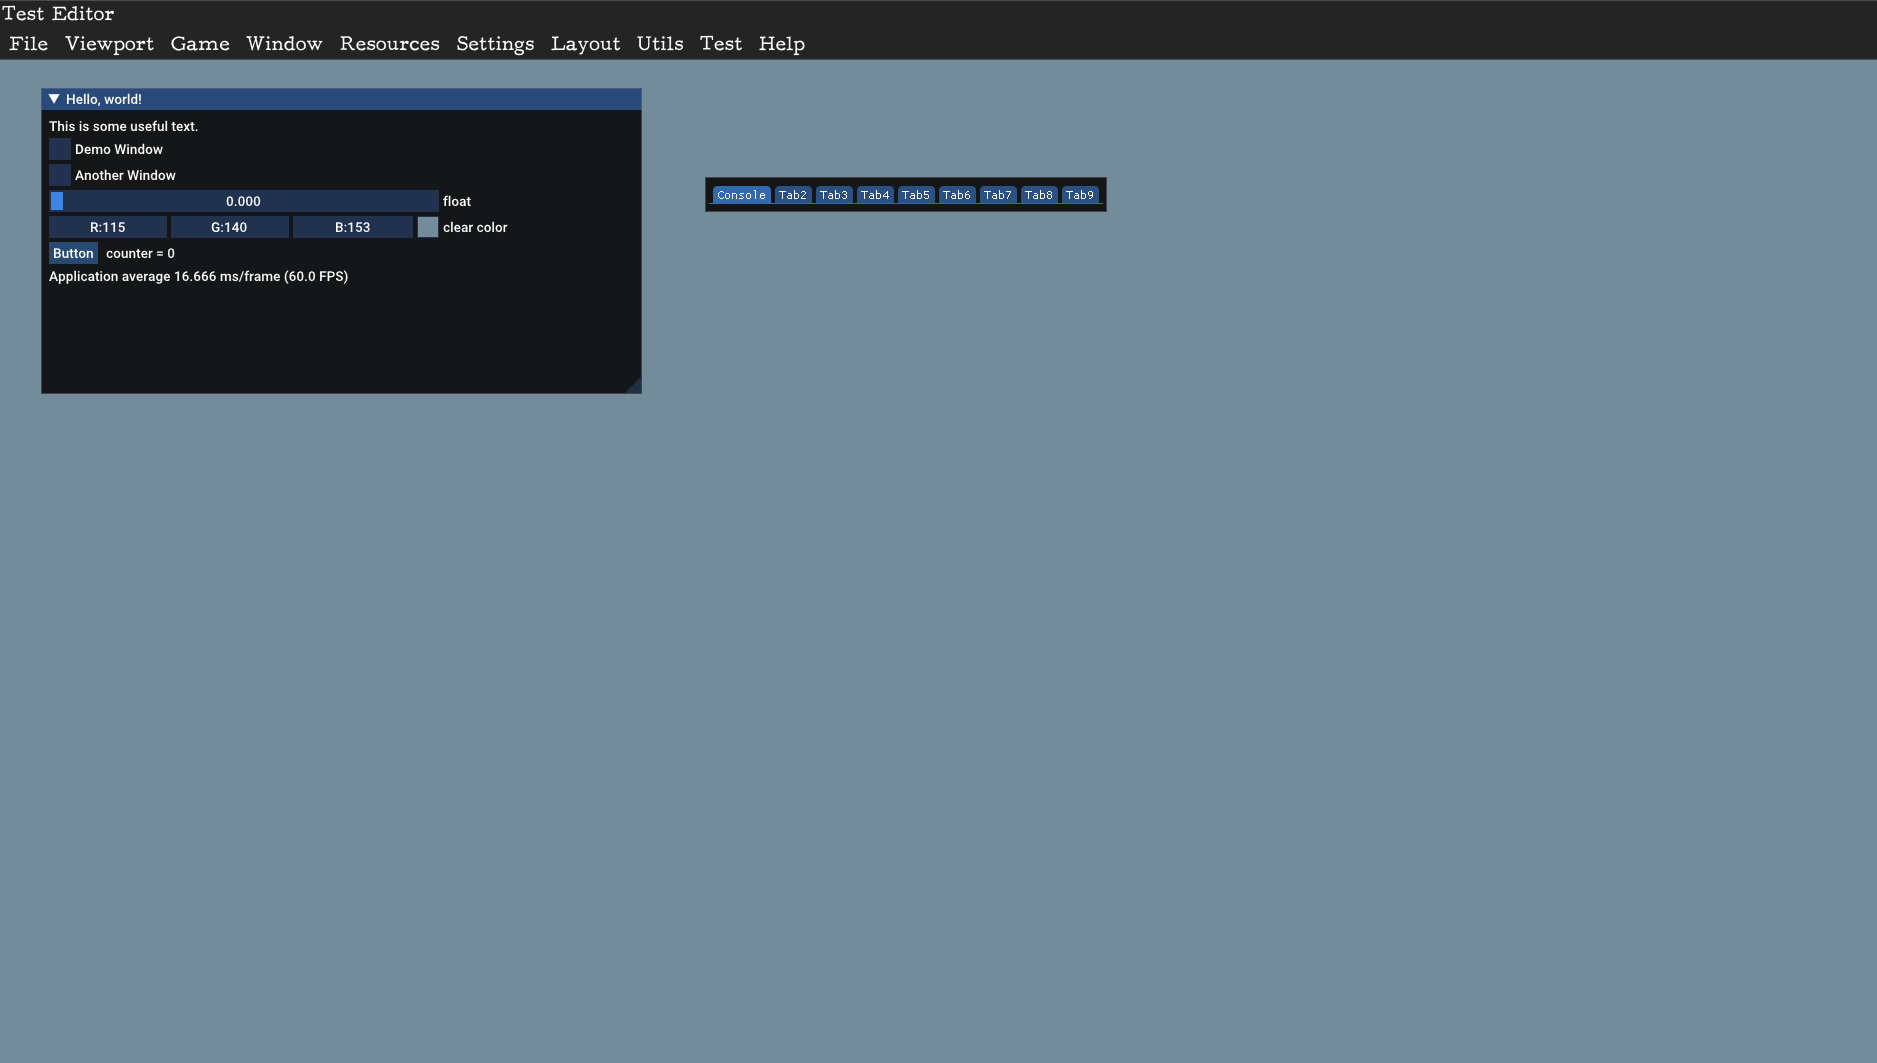The height and width of the screenshot is (1063, 1877).
Task: Select the B:153 color field
Action: (352, 227)
